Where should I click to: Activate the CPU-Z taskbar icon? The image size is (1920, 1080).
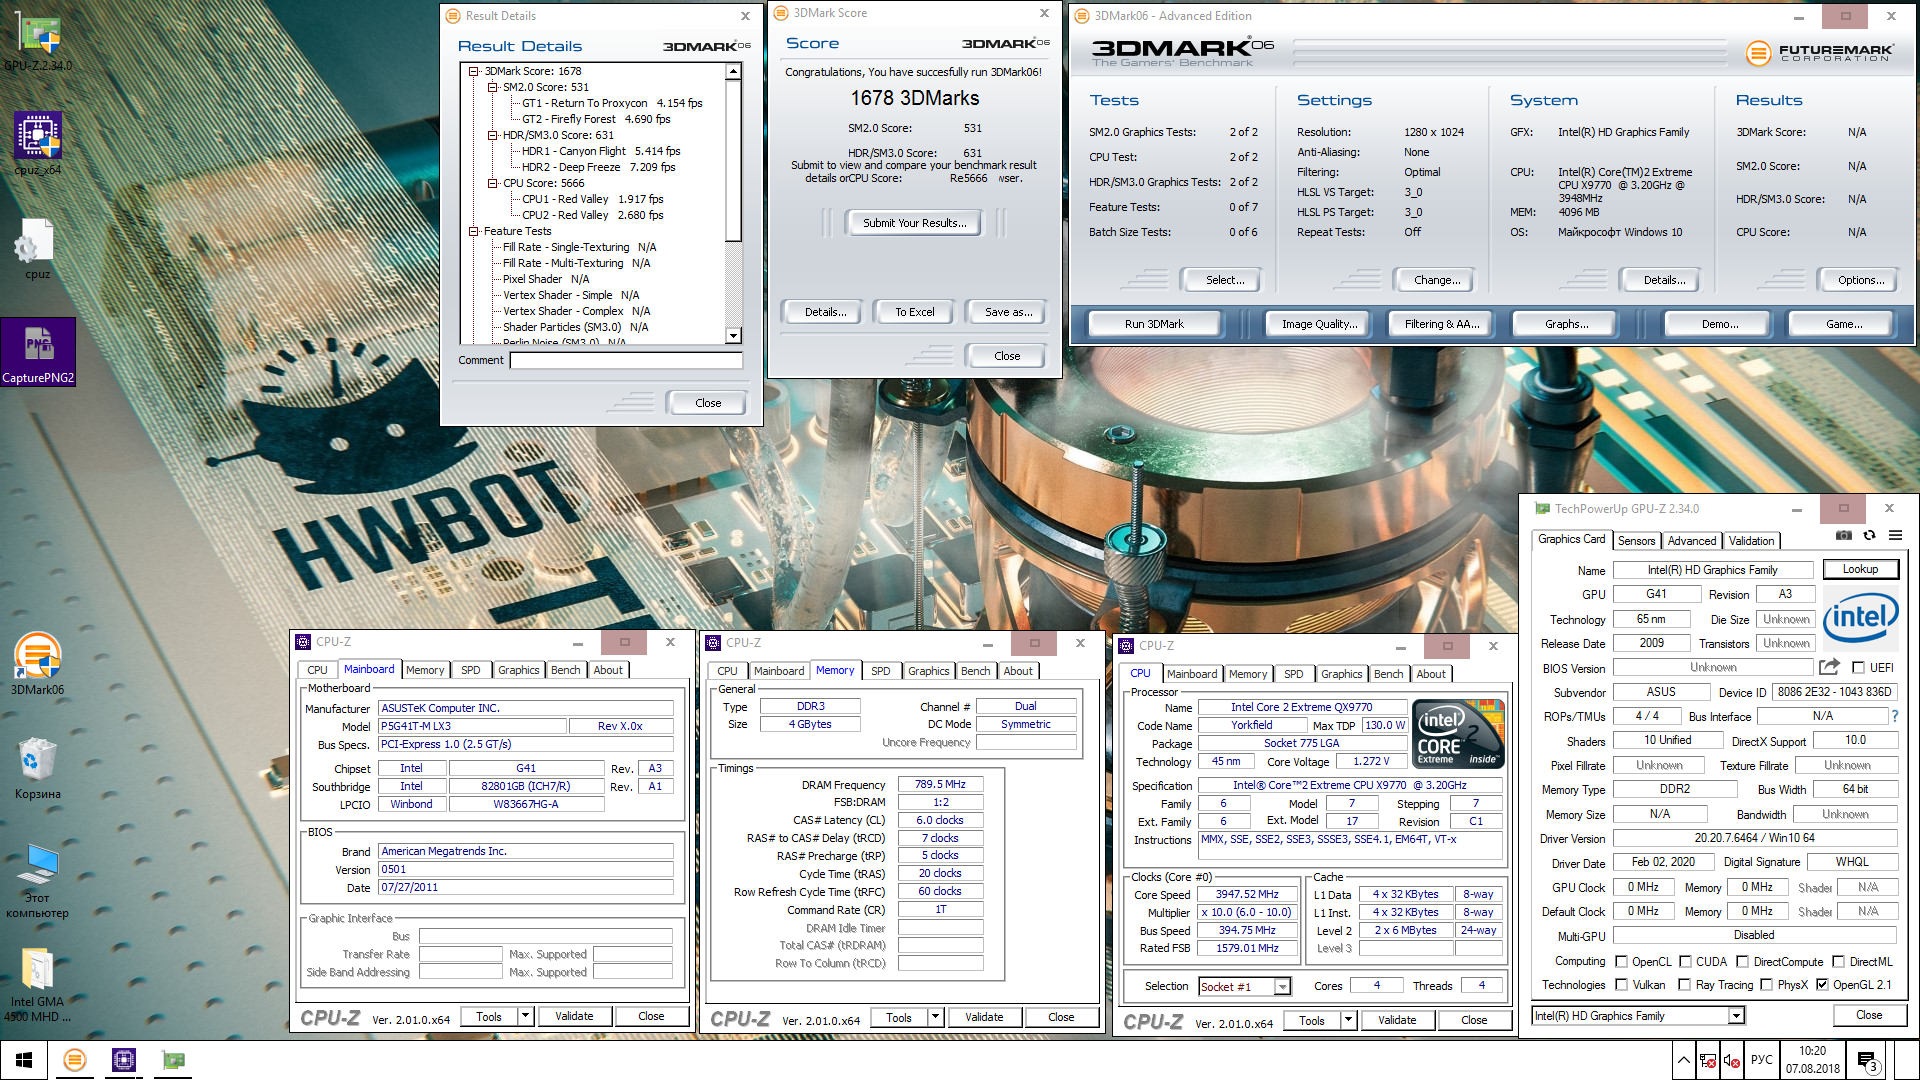pyautogui.click(x=124, y=1060)
